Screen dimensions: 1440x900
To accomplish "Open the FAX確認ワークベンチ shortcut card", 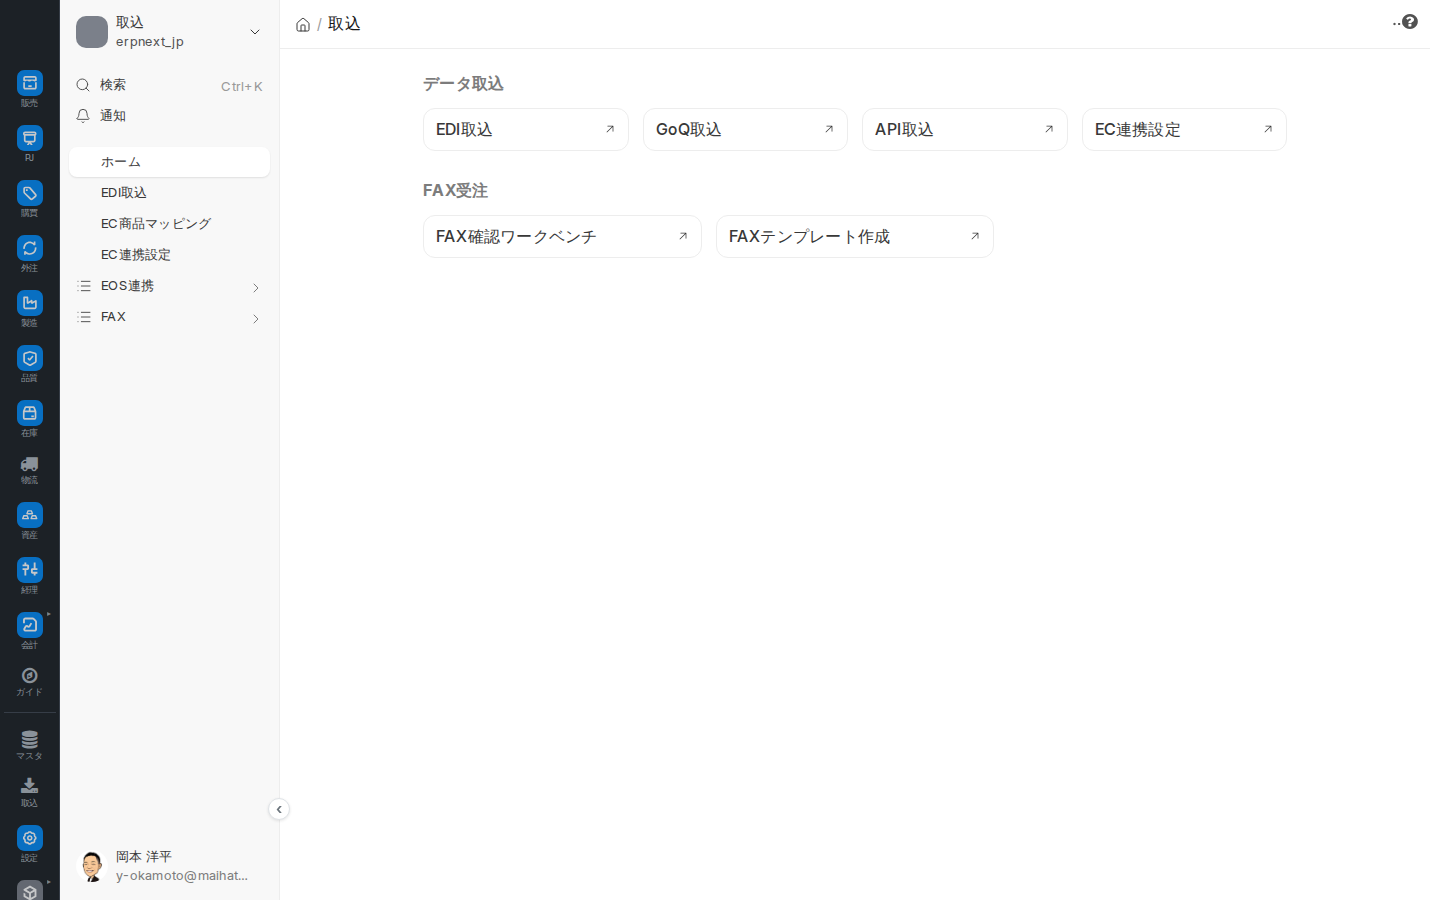I will (x=562, y=236).
